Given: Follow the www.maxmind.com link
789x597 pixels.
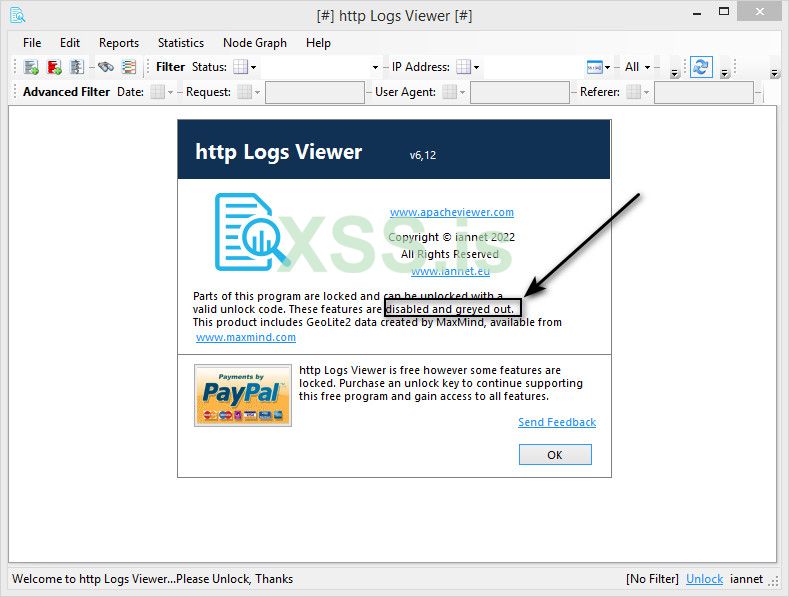Looking at the screenshot, I should (x=246, y=337).
